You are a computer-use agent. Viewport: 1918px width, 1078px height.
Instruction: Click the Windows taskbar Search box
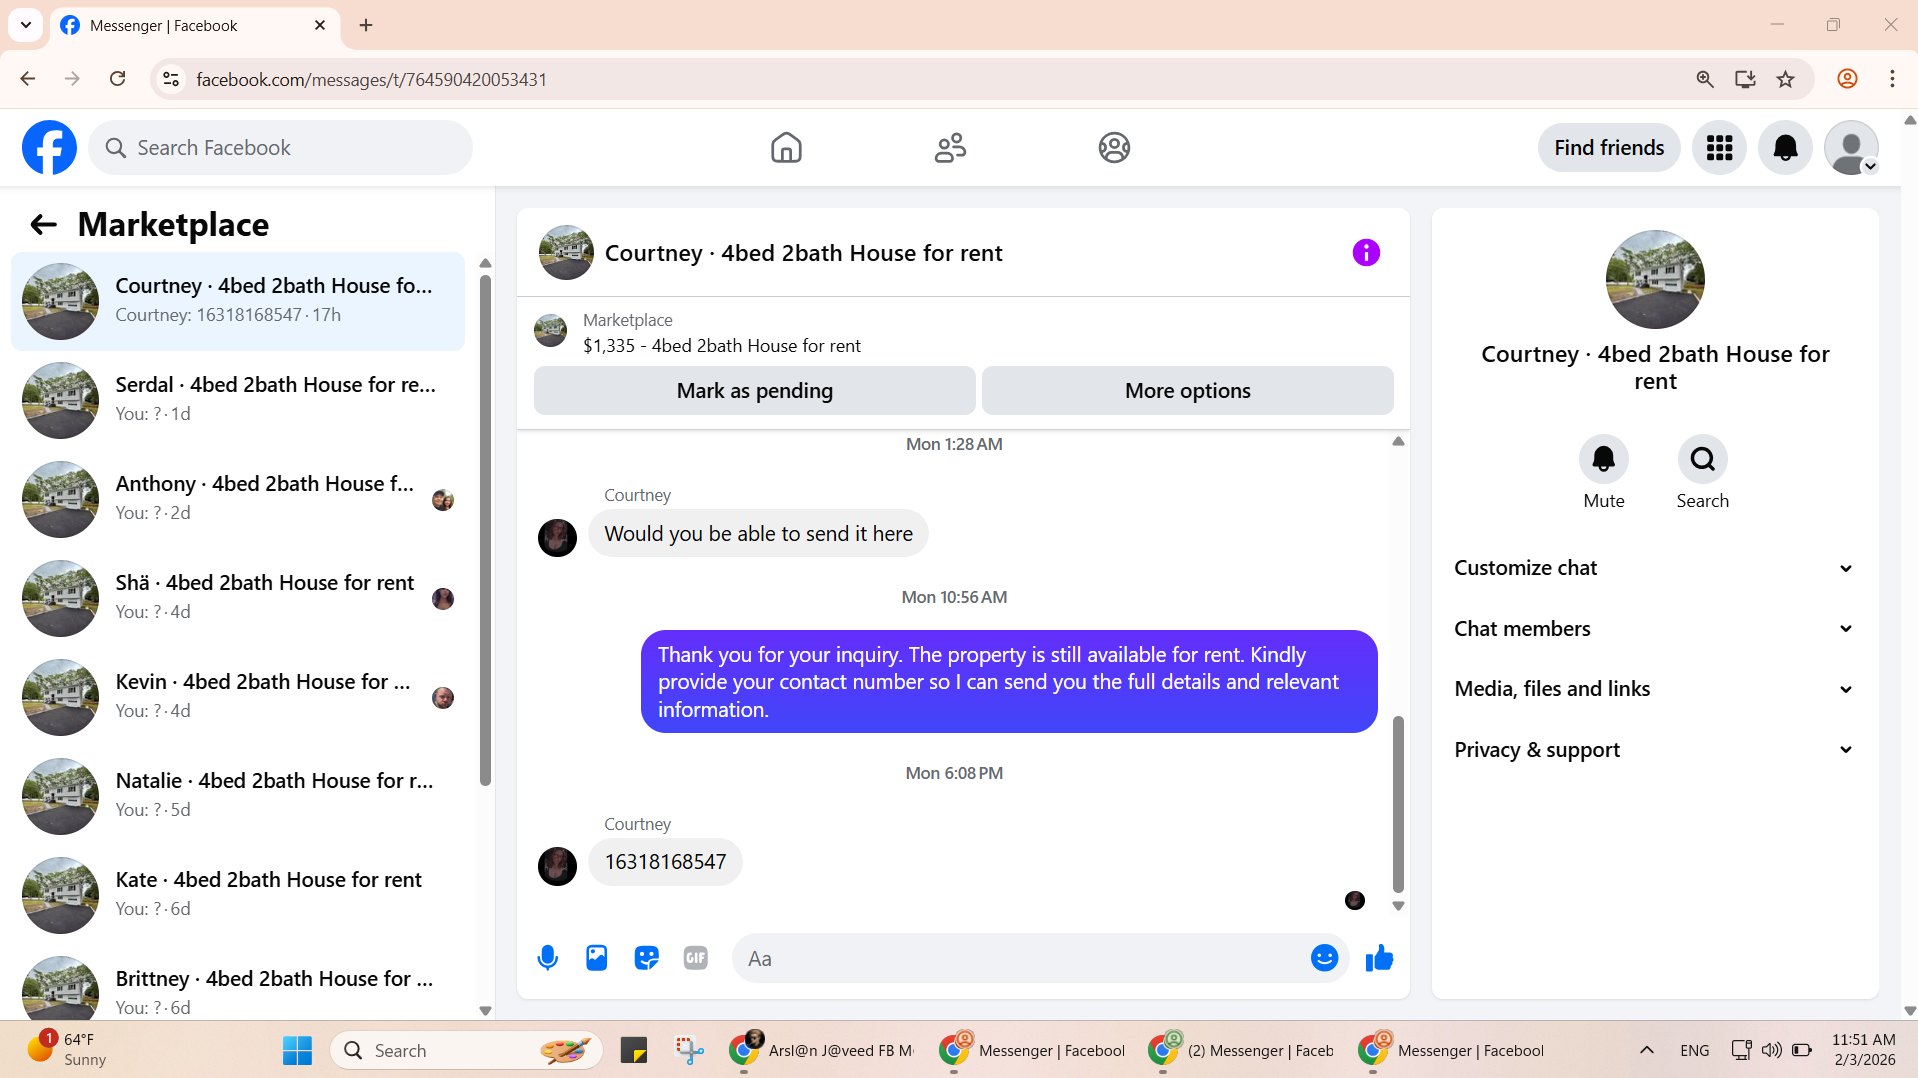coord(466,1051)
